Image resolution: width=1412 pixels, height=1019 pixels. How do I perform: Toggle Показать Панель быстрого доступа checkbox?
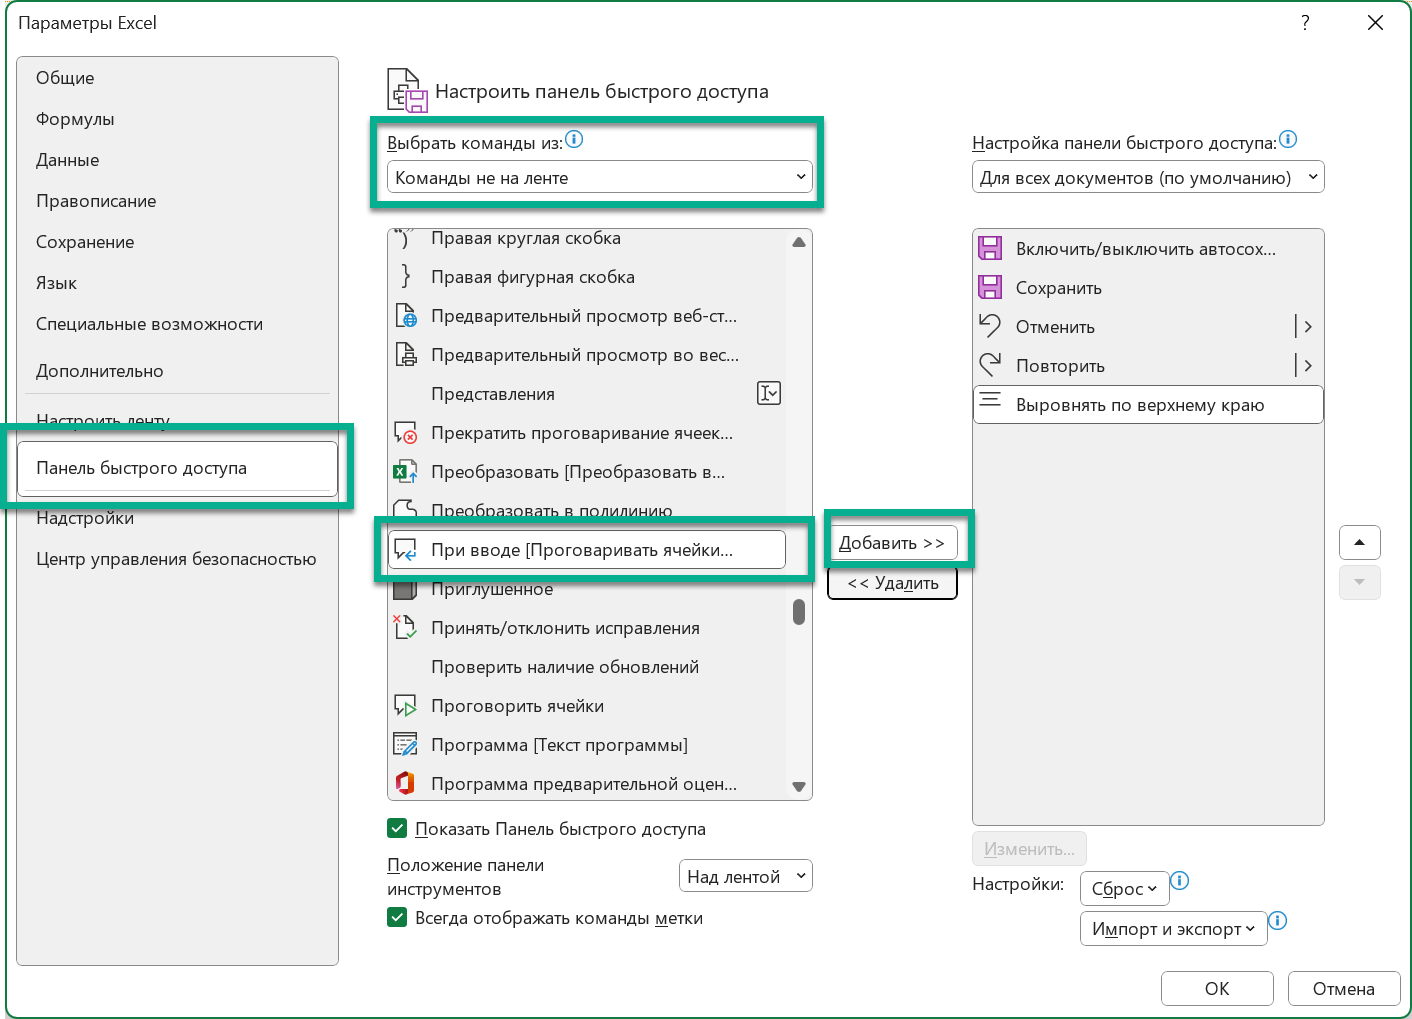coord(397,828)
